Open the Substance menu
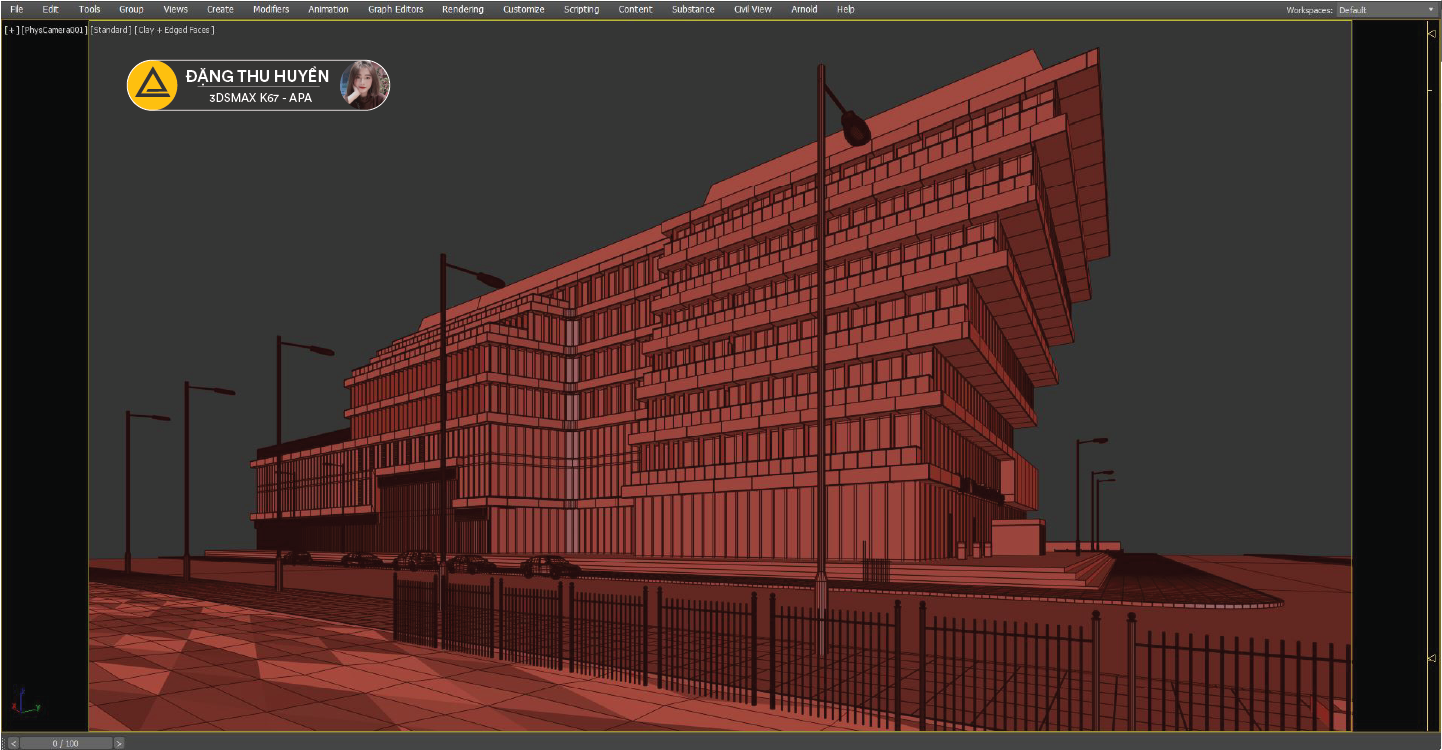The height and width of the screenshot is (750, 1442). (693, 10)
